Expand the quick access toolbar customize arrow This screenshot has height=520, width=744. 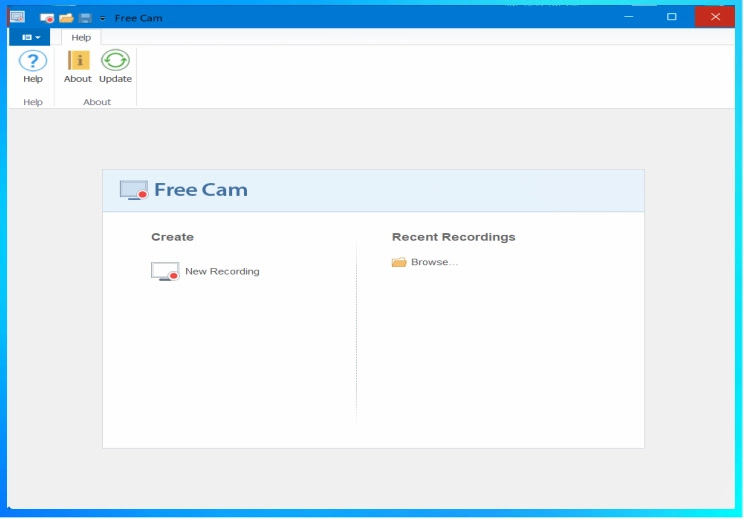point(102,19)
